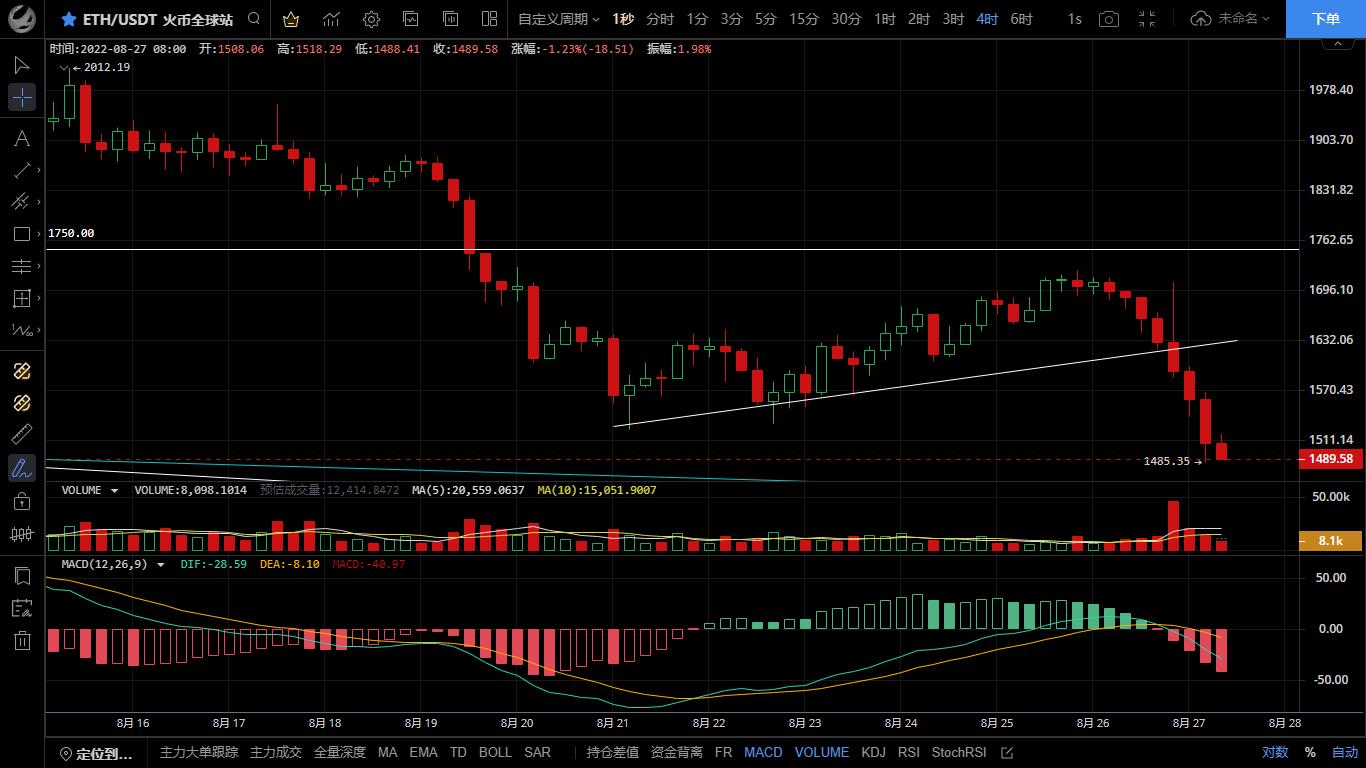The width and height of the screenshot is (1366, 768).
Task: Click the blue 下单 order button
Action: 1325,19
